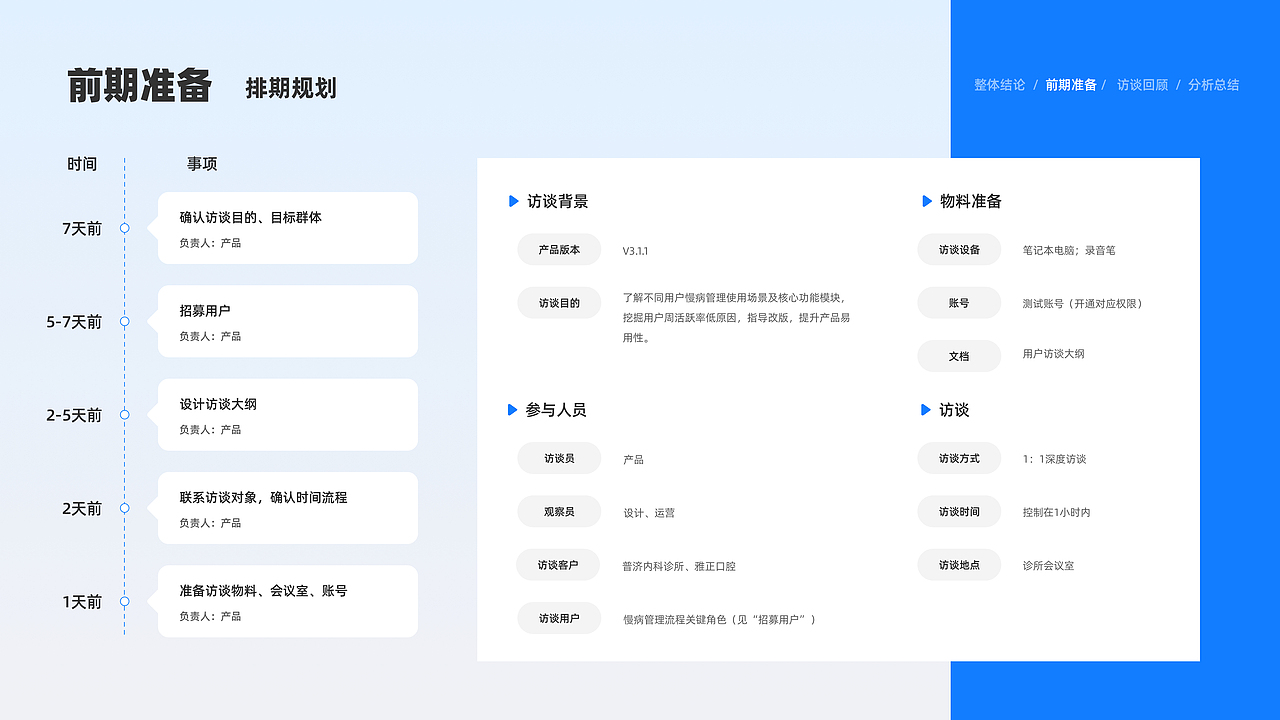The image size is (1280, 720).
Task: Toggle the 7天前 timeline node
Action: coord(124,228)
